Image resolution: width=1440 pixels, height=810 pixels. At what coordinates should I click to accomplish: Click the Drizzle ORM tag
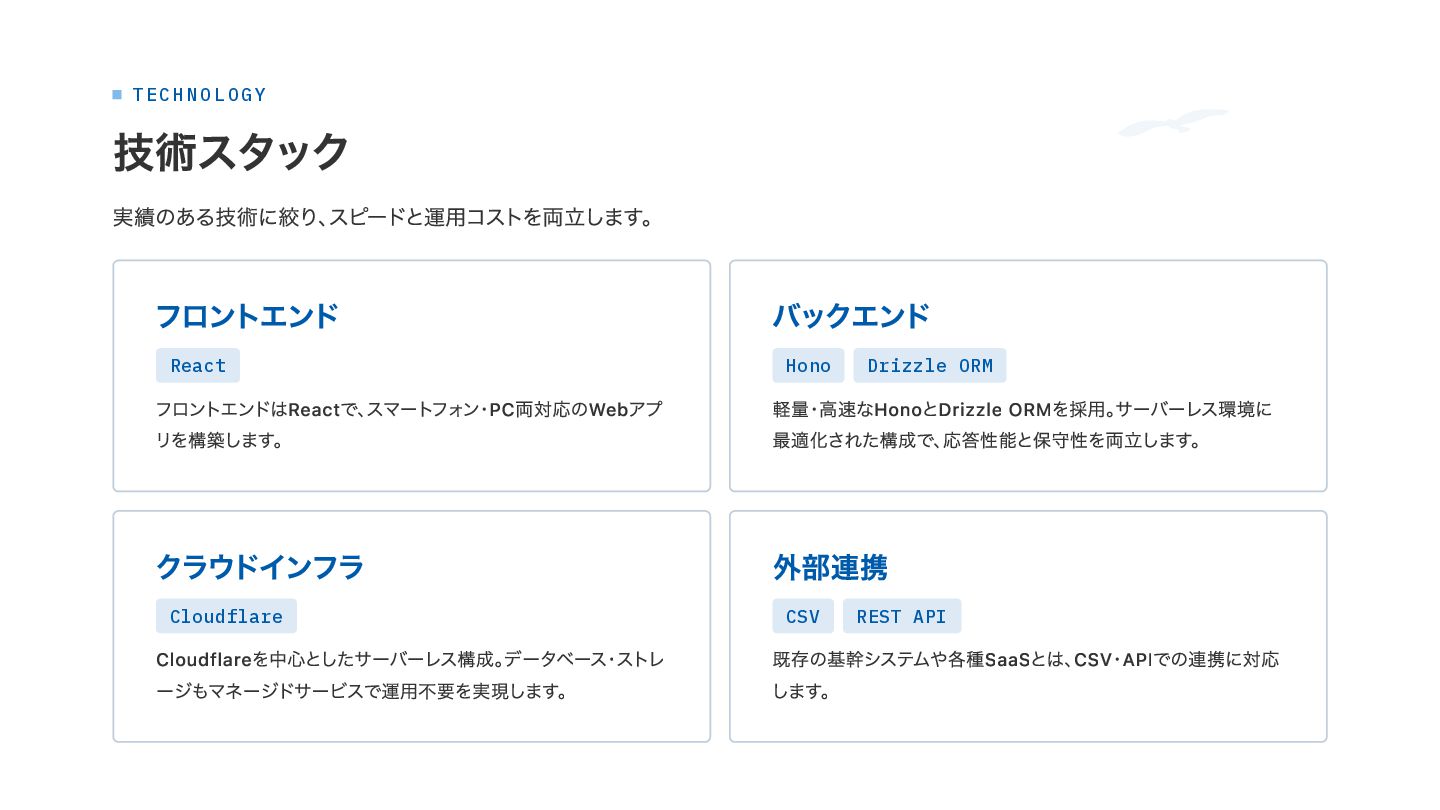pyautogui.click(x=930, y=365)
